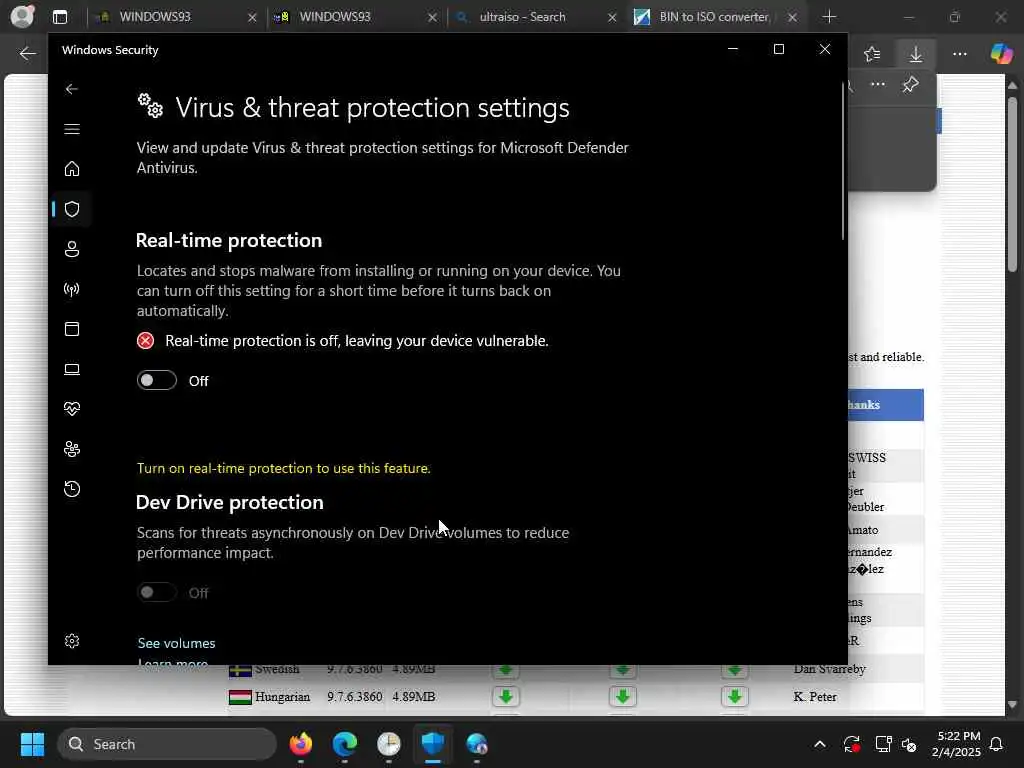Click the taskbar Search box

pyautogui.click(x=167, y=744)
